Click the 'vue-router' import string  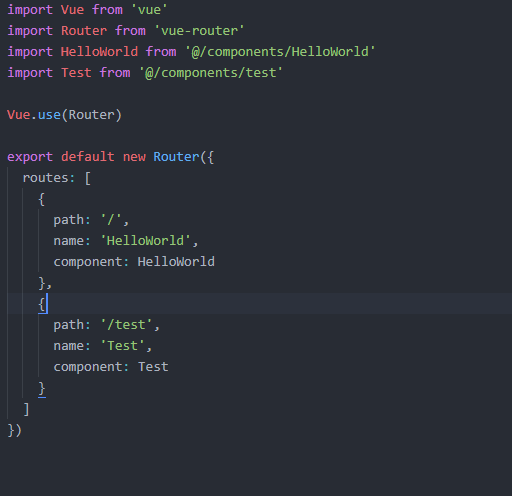click(199, 31)
